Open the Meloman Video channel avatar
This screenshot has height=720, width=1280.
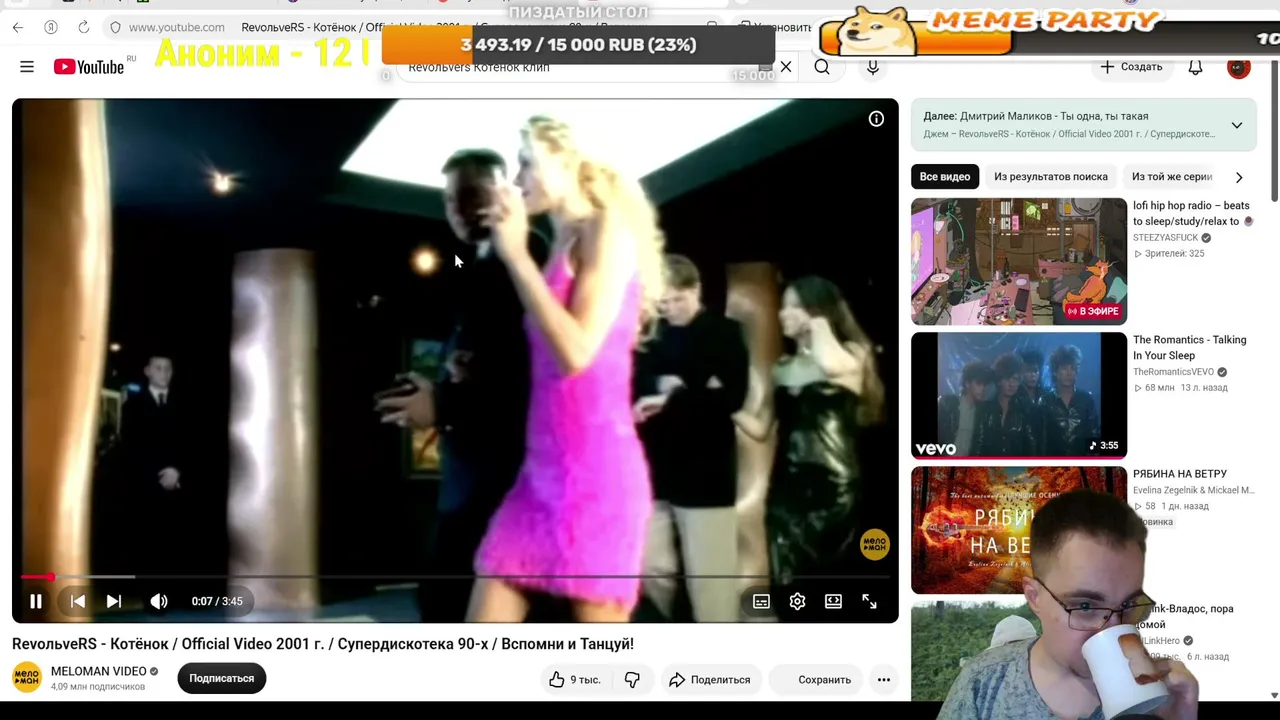coord(27,677)
